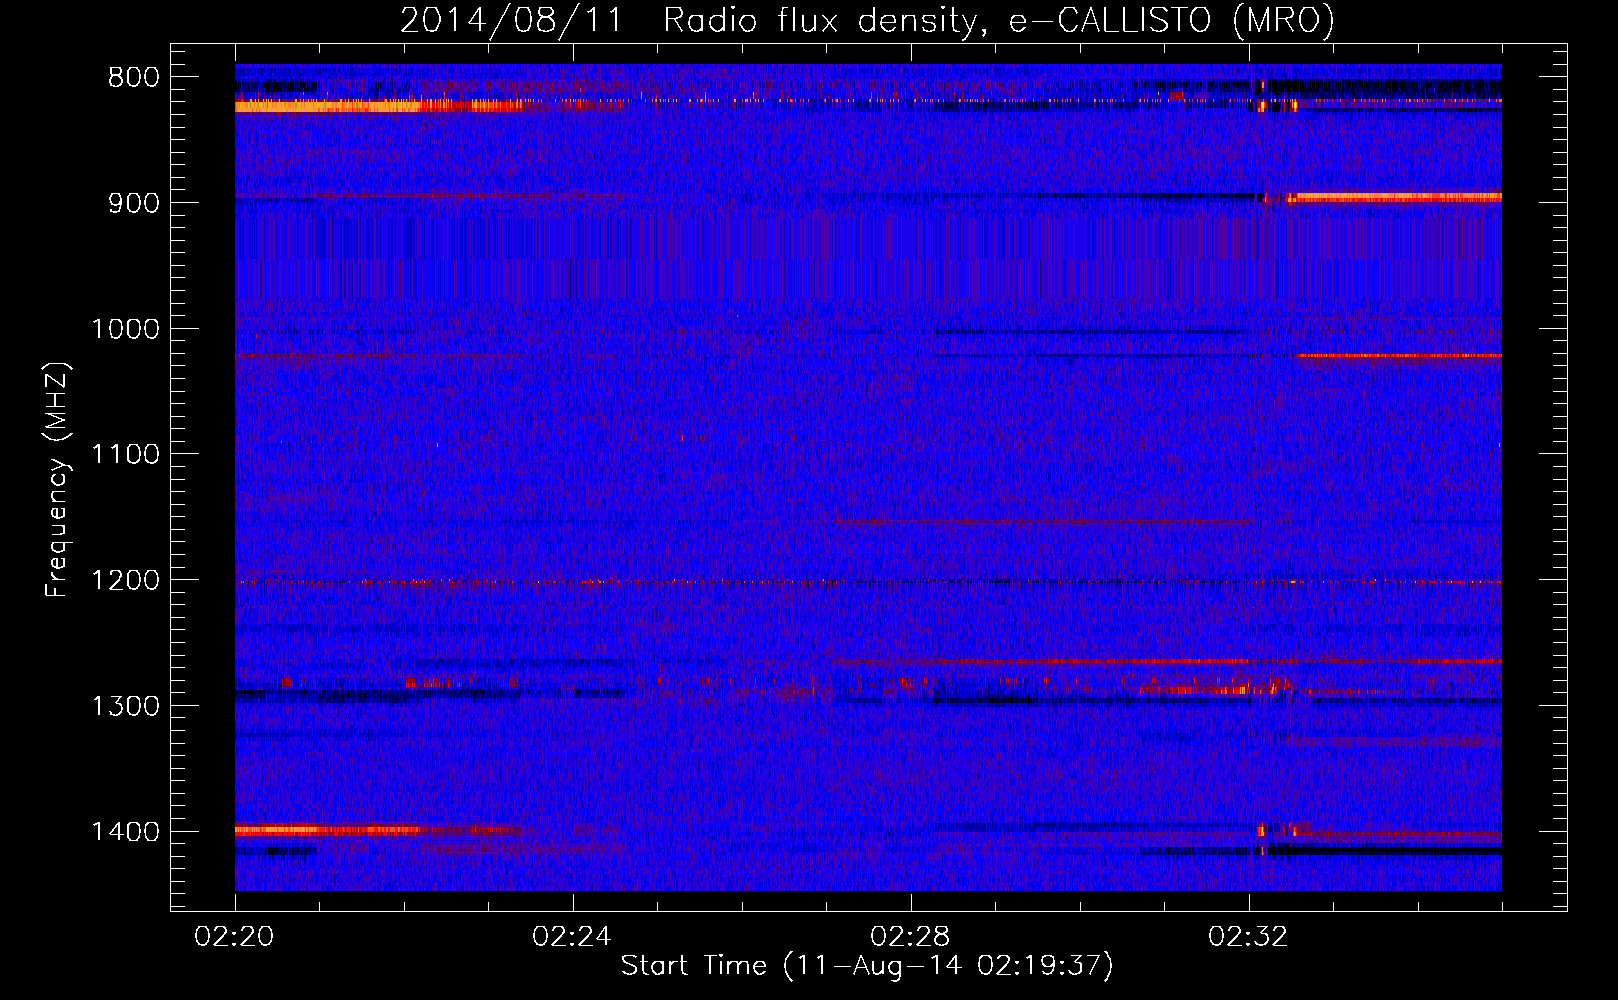
Task: Select the 1000 frequency tick label
Action: 125,329
